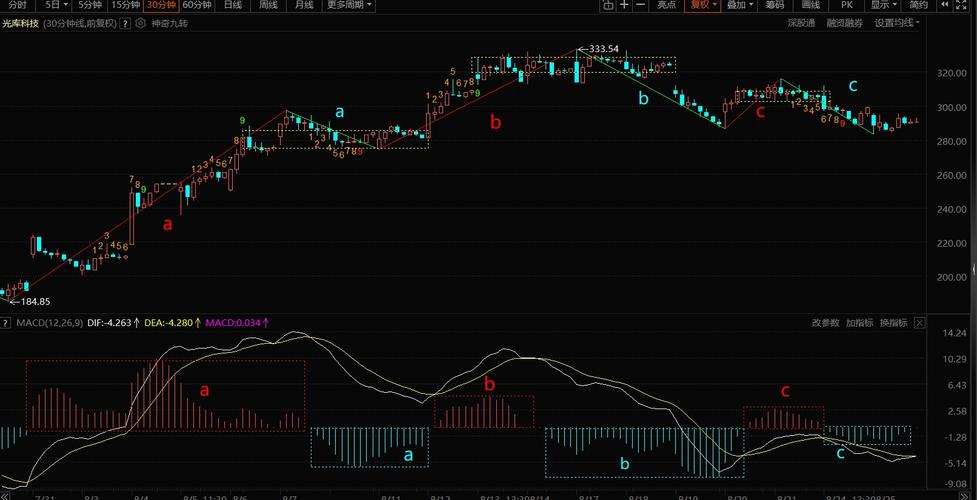
Task: Select the 30分钟 timeframe tab
Action: click(x=161, y=5)
